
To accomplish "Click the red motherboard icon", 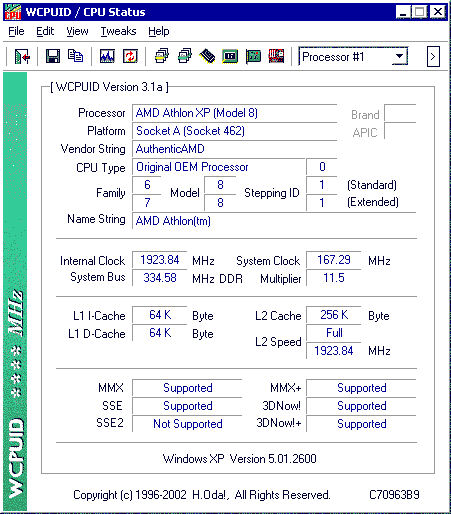I will coord(276,56).
